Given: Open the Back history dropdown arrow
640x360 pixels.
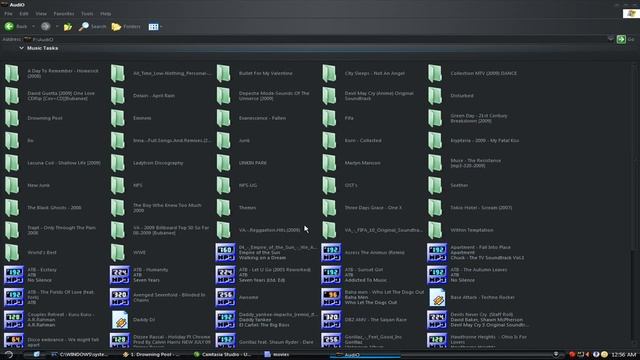Looking at the screenshot, I should click(33, 27).
